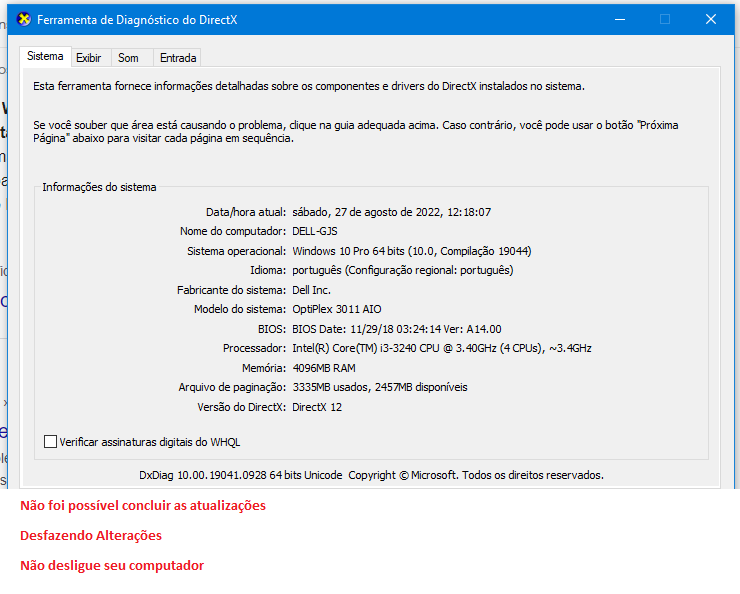Click the BIOS Date value
The height and width of the screenshot is (594, 740).
(x=396, y=329)
